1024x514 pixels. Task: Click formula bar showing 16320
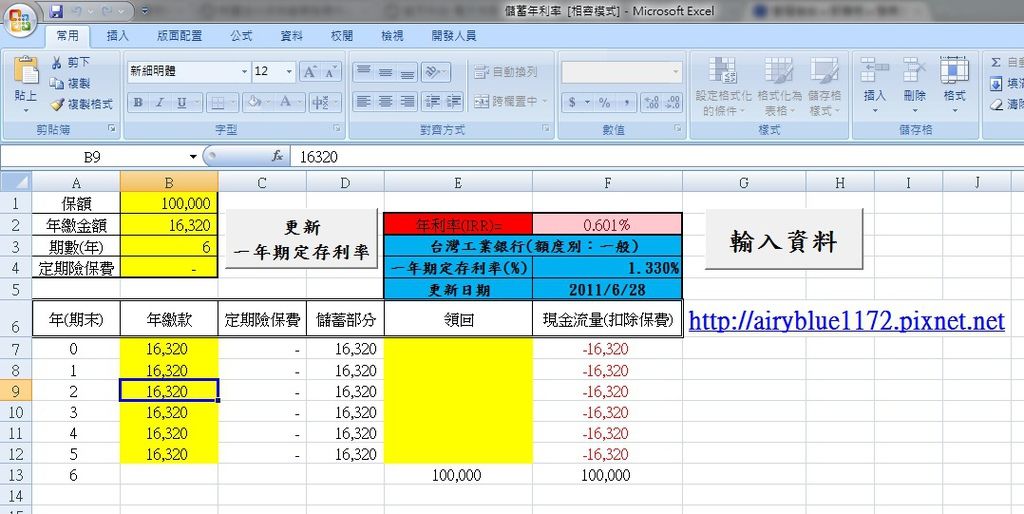[x=658, y=157]
